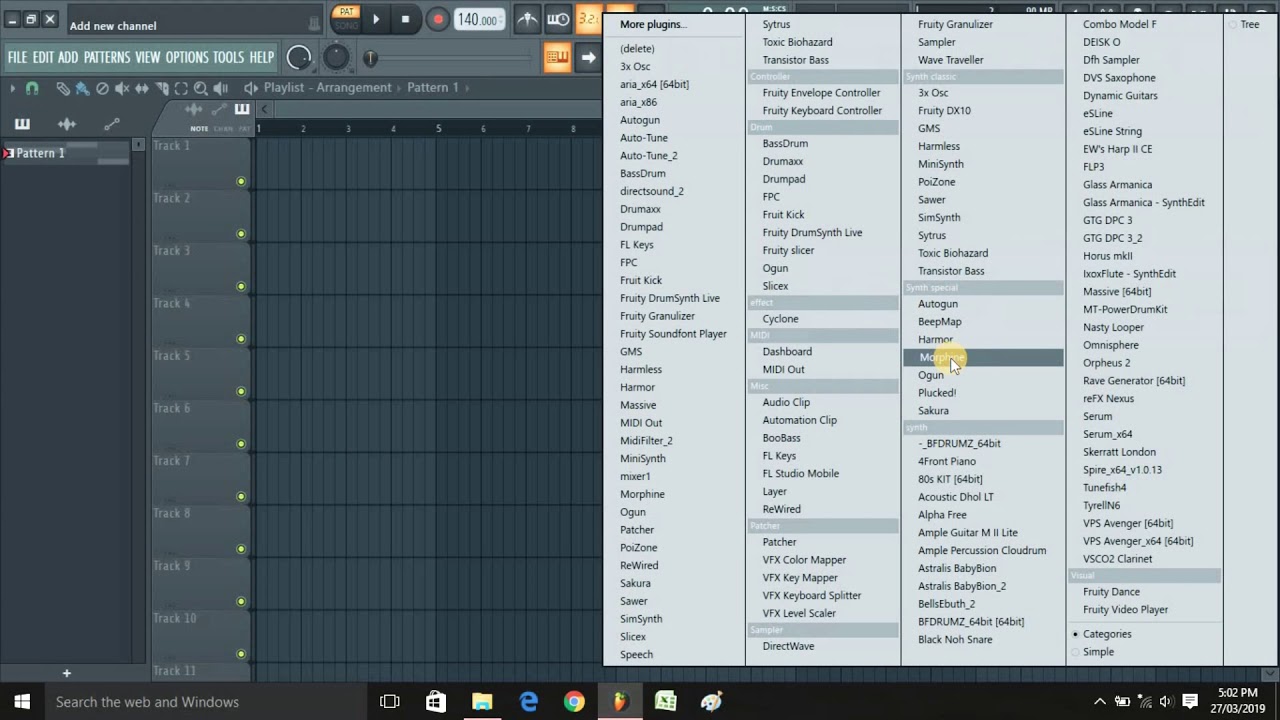Image resolution: width=1280 pixels, height=720 pixels.
Task: Toggle the step editing keyboard icon
Action: (557, 58)
